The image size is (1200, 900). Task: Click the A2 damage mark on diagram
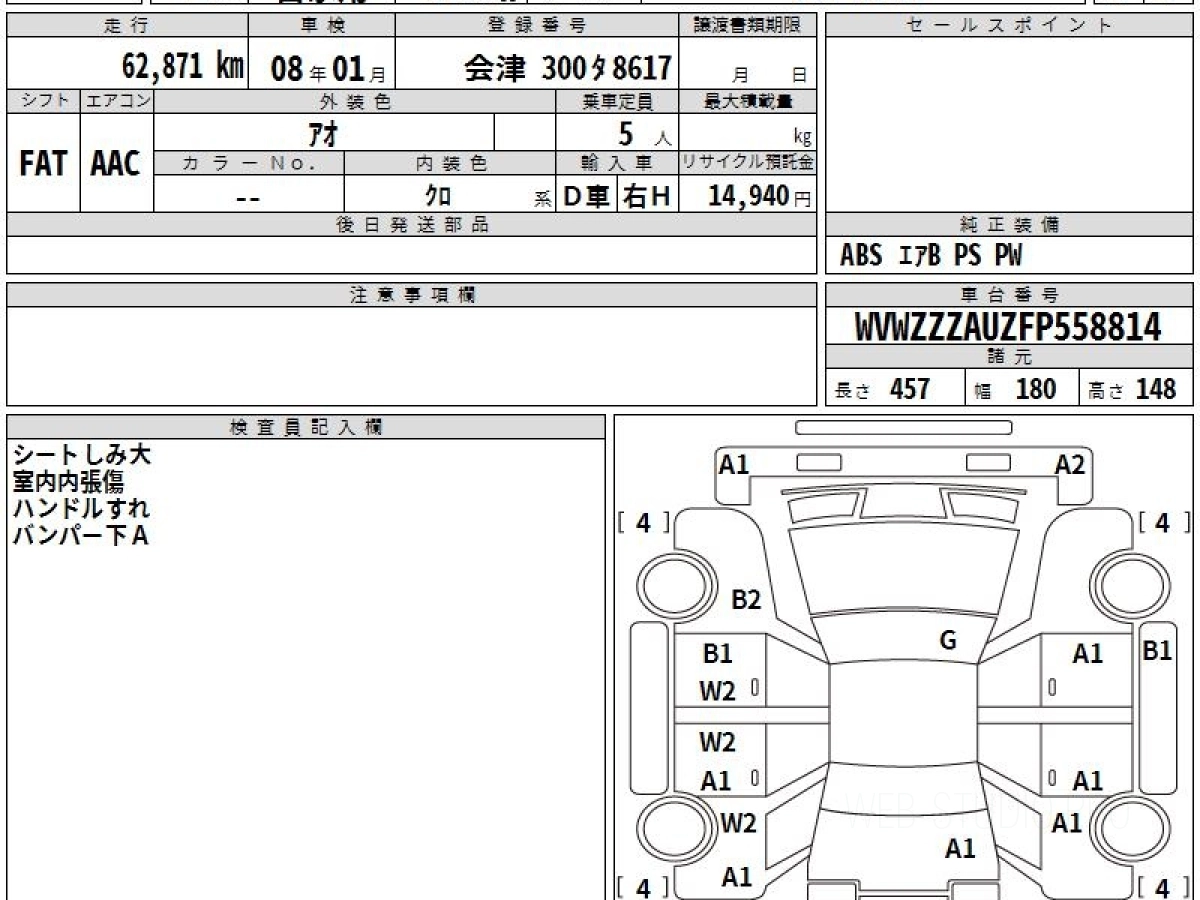click(1070, 464)
